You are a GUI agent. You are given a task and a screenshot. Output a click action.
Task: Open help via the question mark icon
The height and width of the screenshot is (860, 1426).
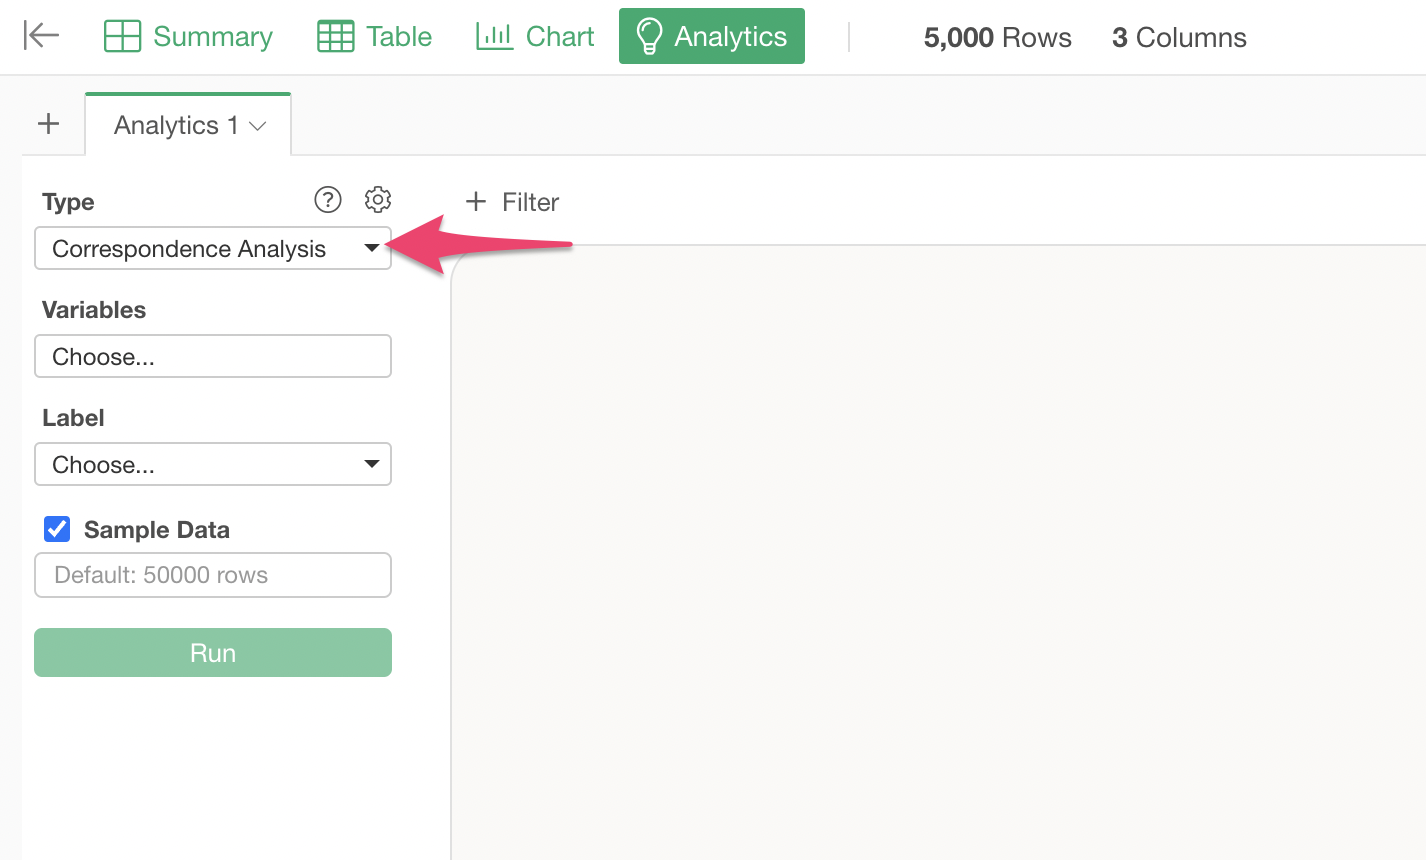point(328,200)
